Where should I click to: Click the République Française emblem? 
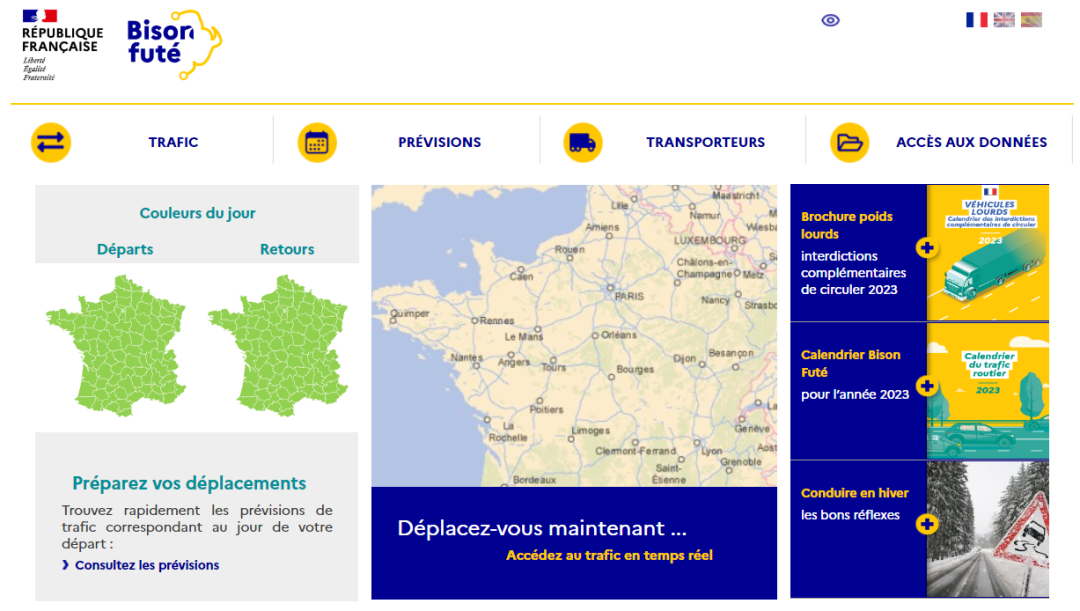62,45
